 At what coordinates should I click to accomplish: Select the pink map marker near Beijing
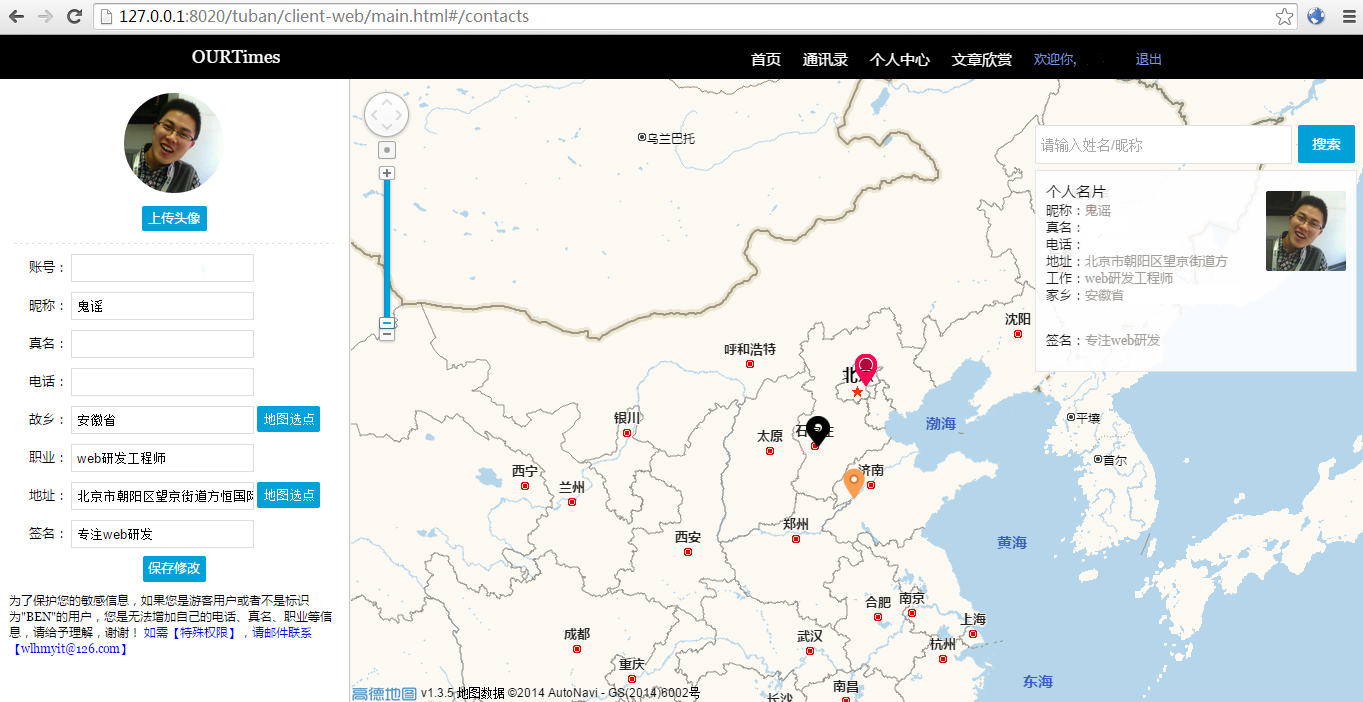click(x=865, y=369)
